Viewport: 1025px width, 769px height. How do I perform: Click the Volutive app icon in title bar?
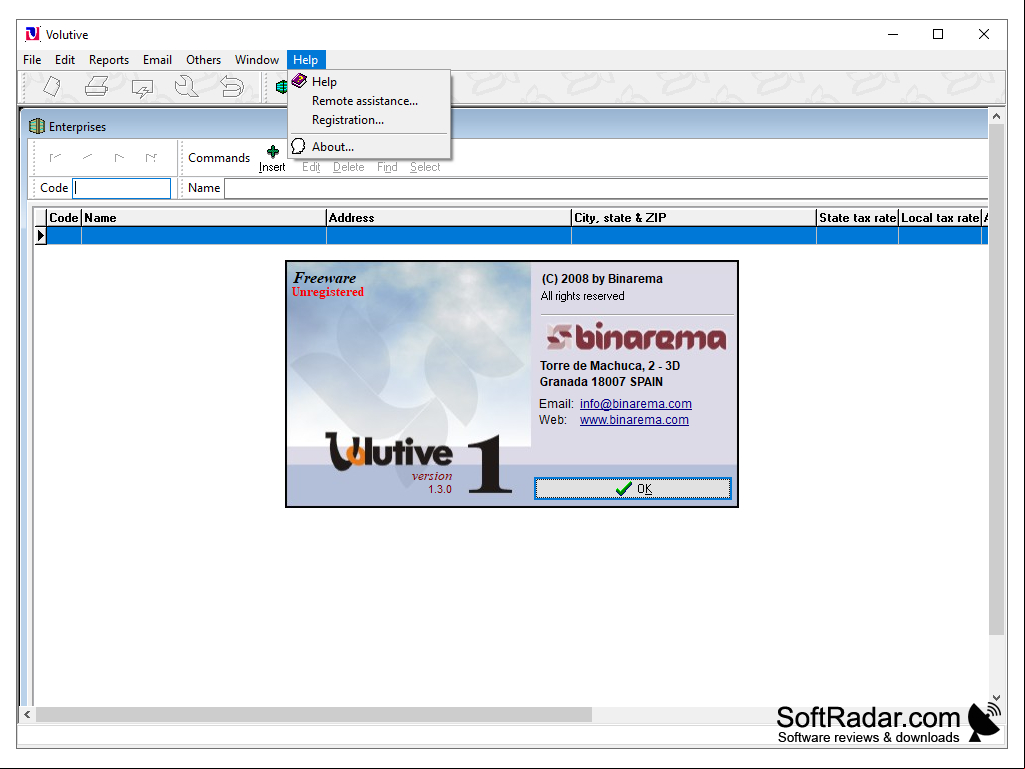point(33,34)
